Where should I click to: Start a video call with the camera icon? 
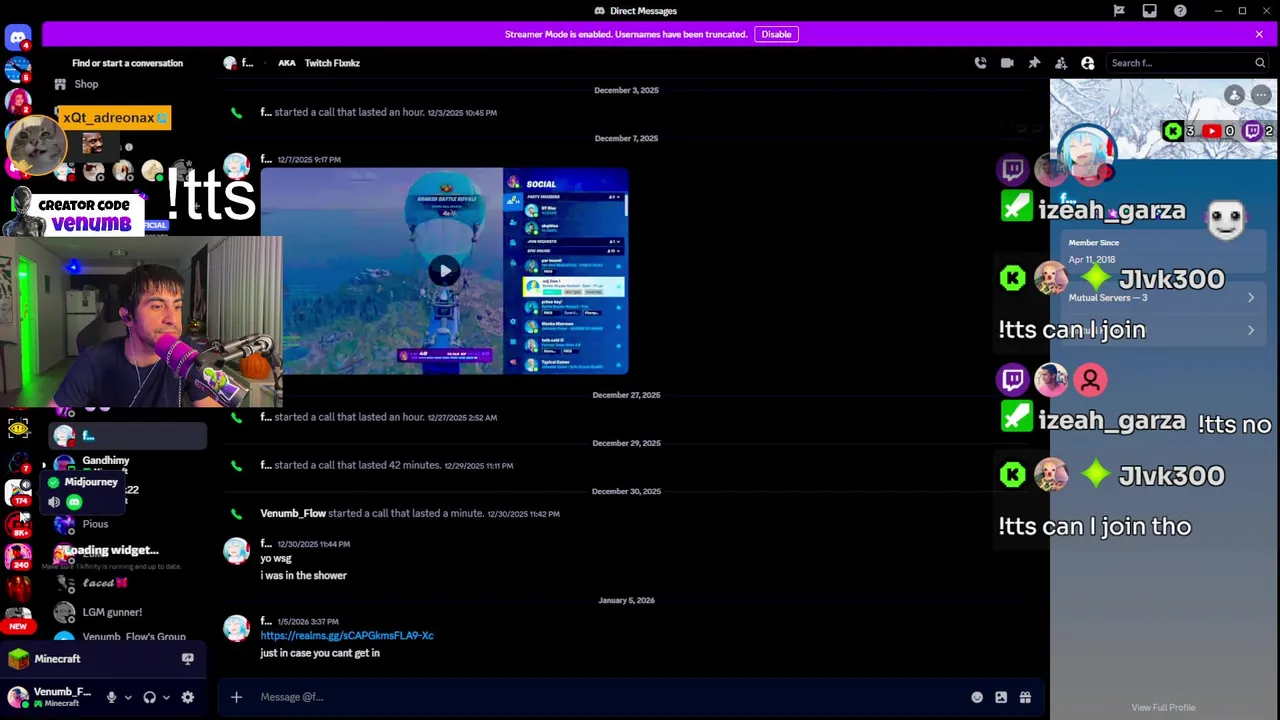(1007, 63)
